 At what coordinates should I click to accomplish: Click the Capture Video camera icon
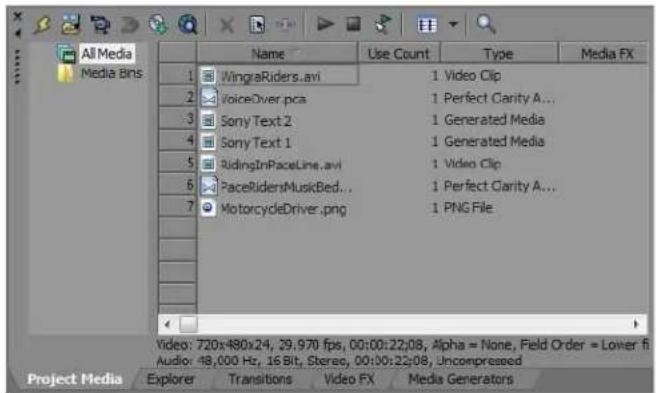pyautogui.click(x=100, y=25)
